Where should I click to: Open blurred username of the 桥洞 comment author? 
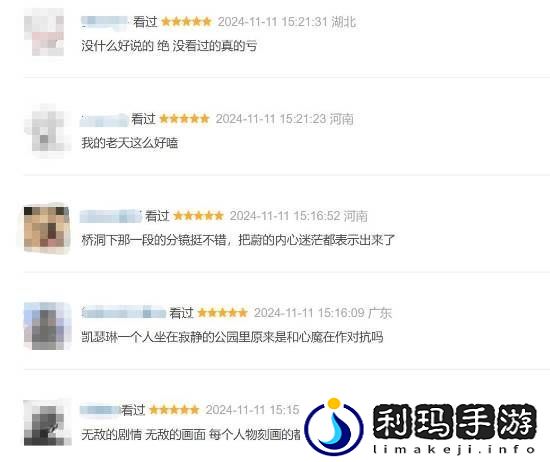click(x=111, y=216)
